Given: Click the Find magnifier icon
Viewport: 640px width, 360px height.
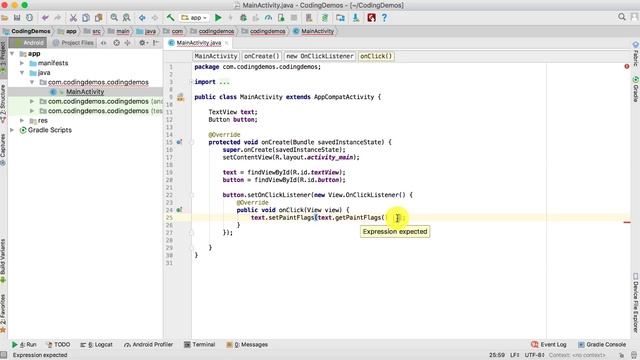Looking at the screenshot, I should 114,18.
